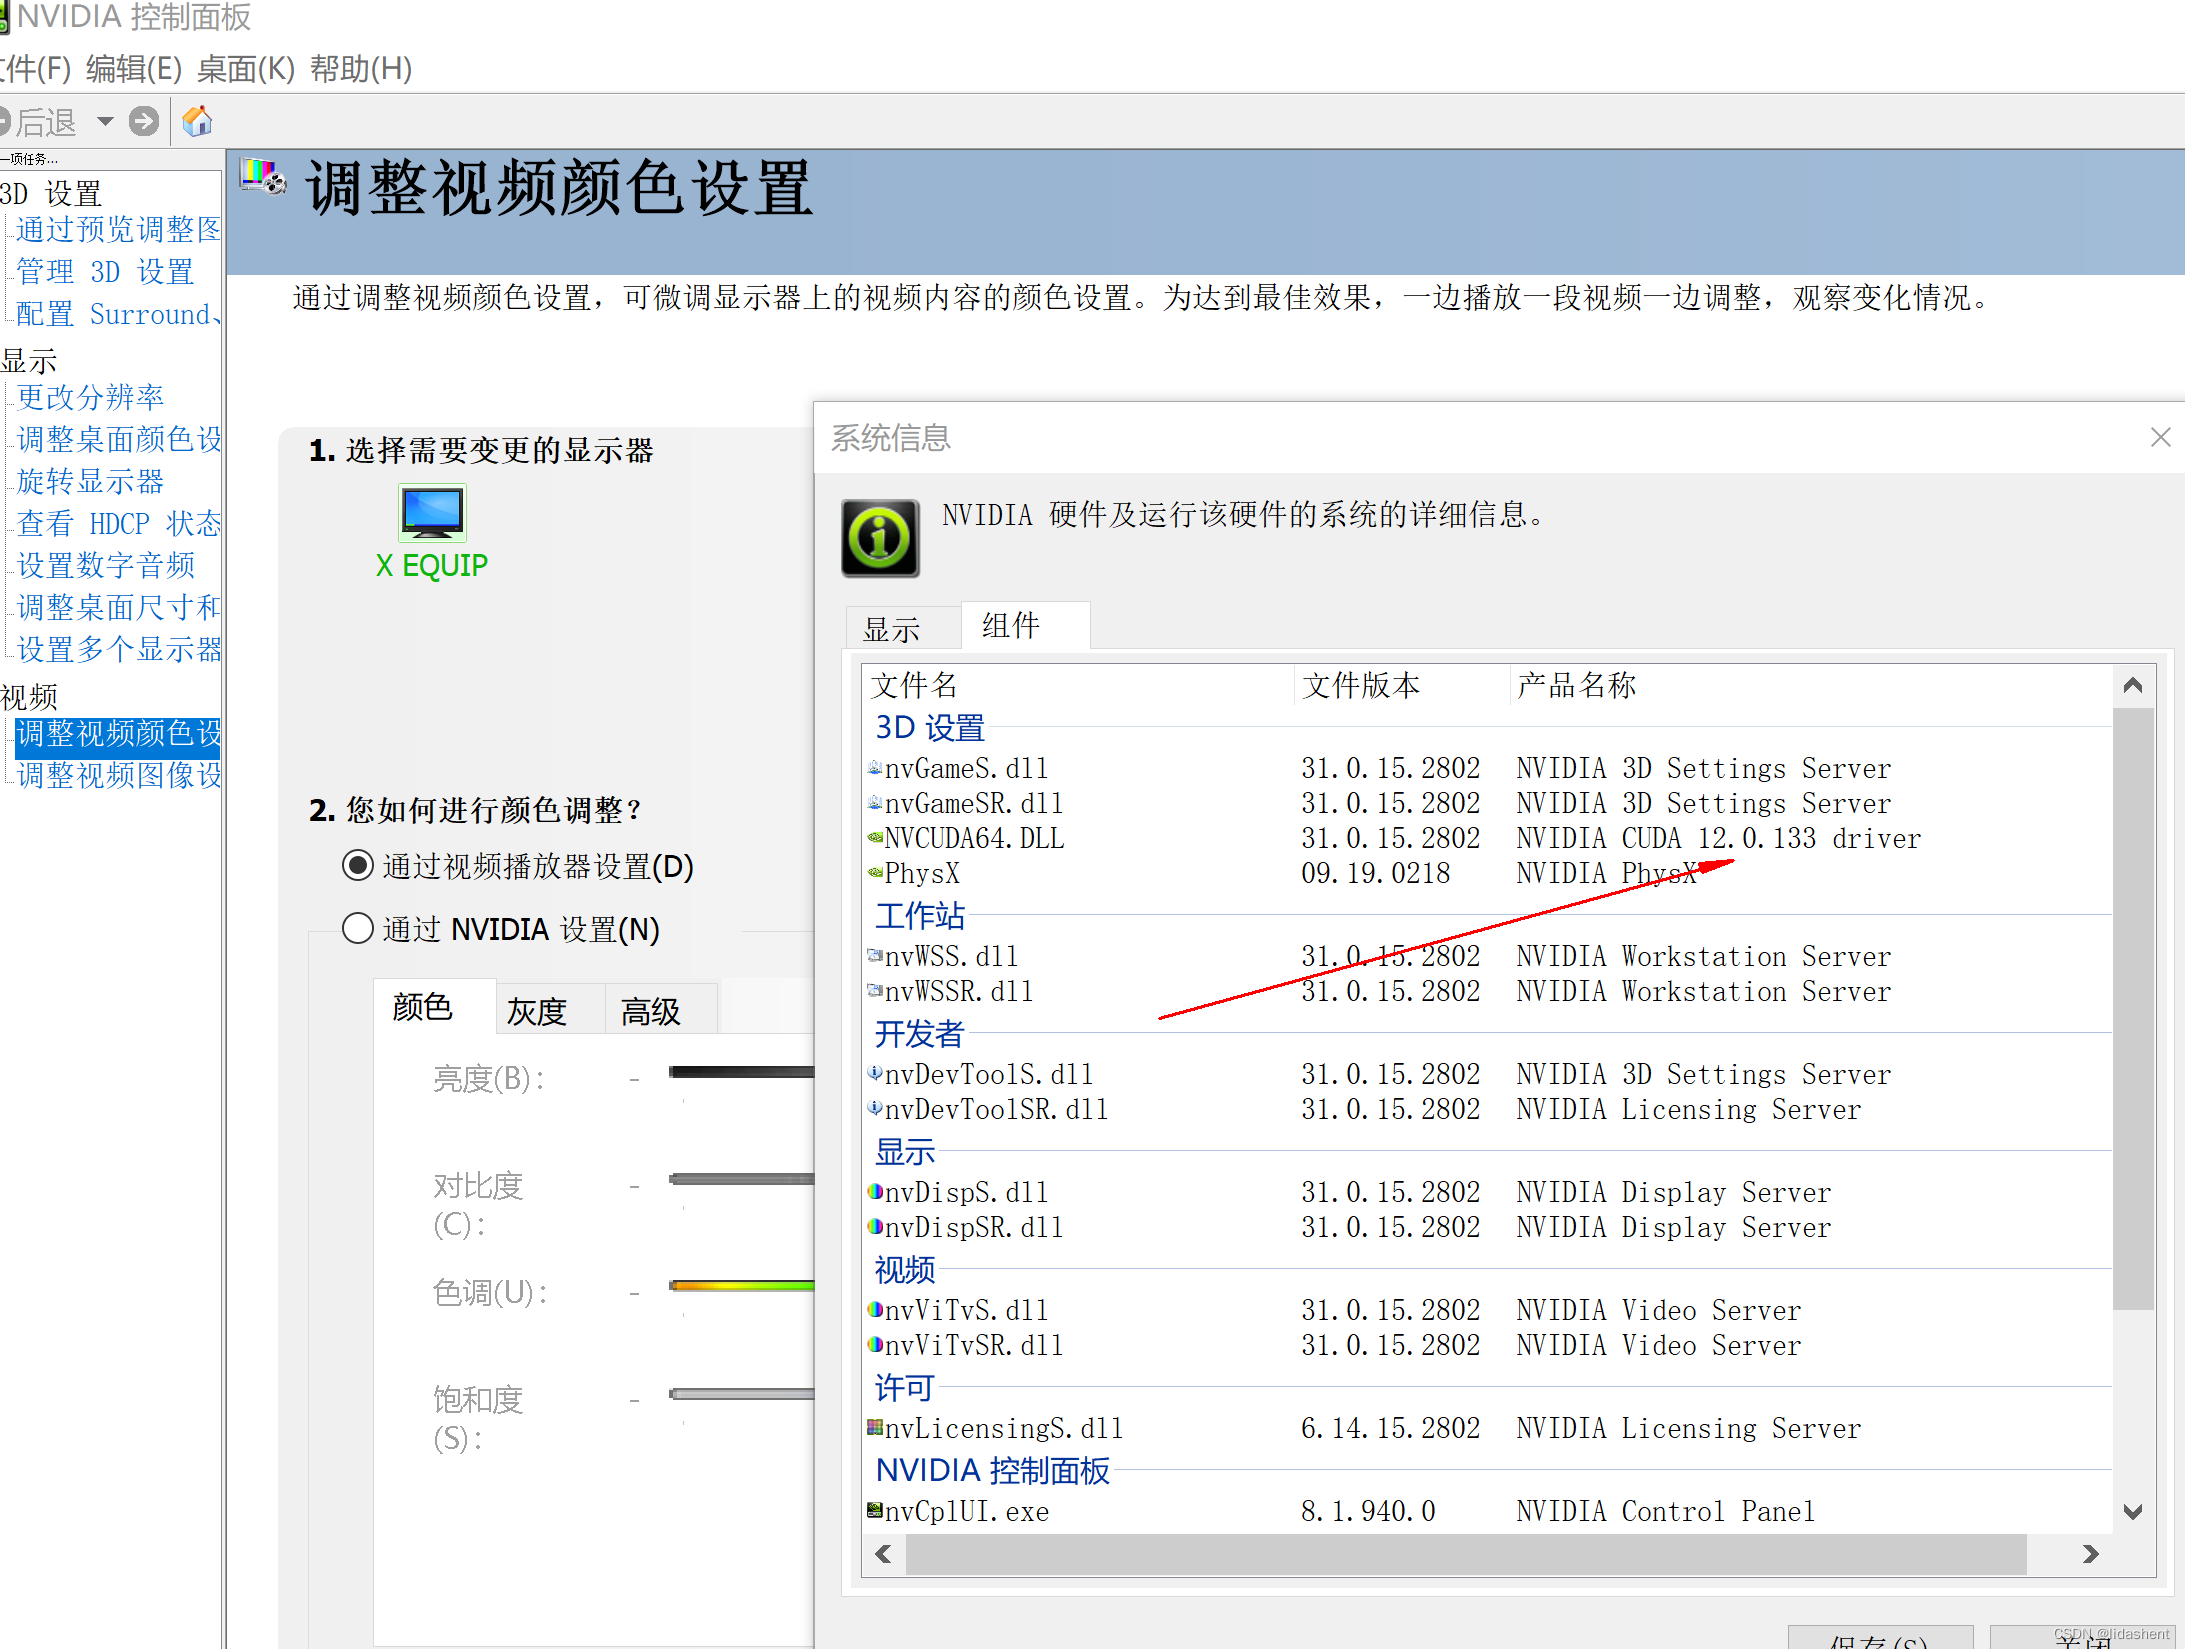Click the scroll down arrow in component list
Viewport: 2185px width, 1649px height.
2133,1512
